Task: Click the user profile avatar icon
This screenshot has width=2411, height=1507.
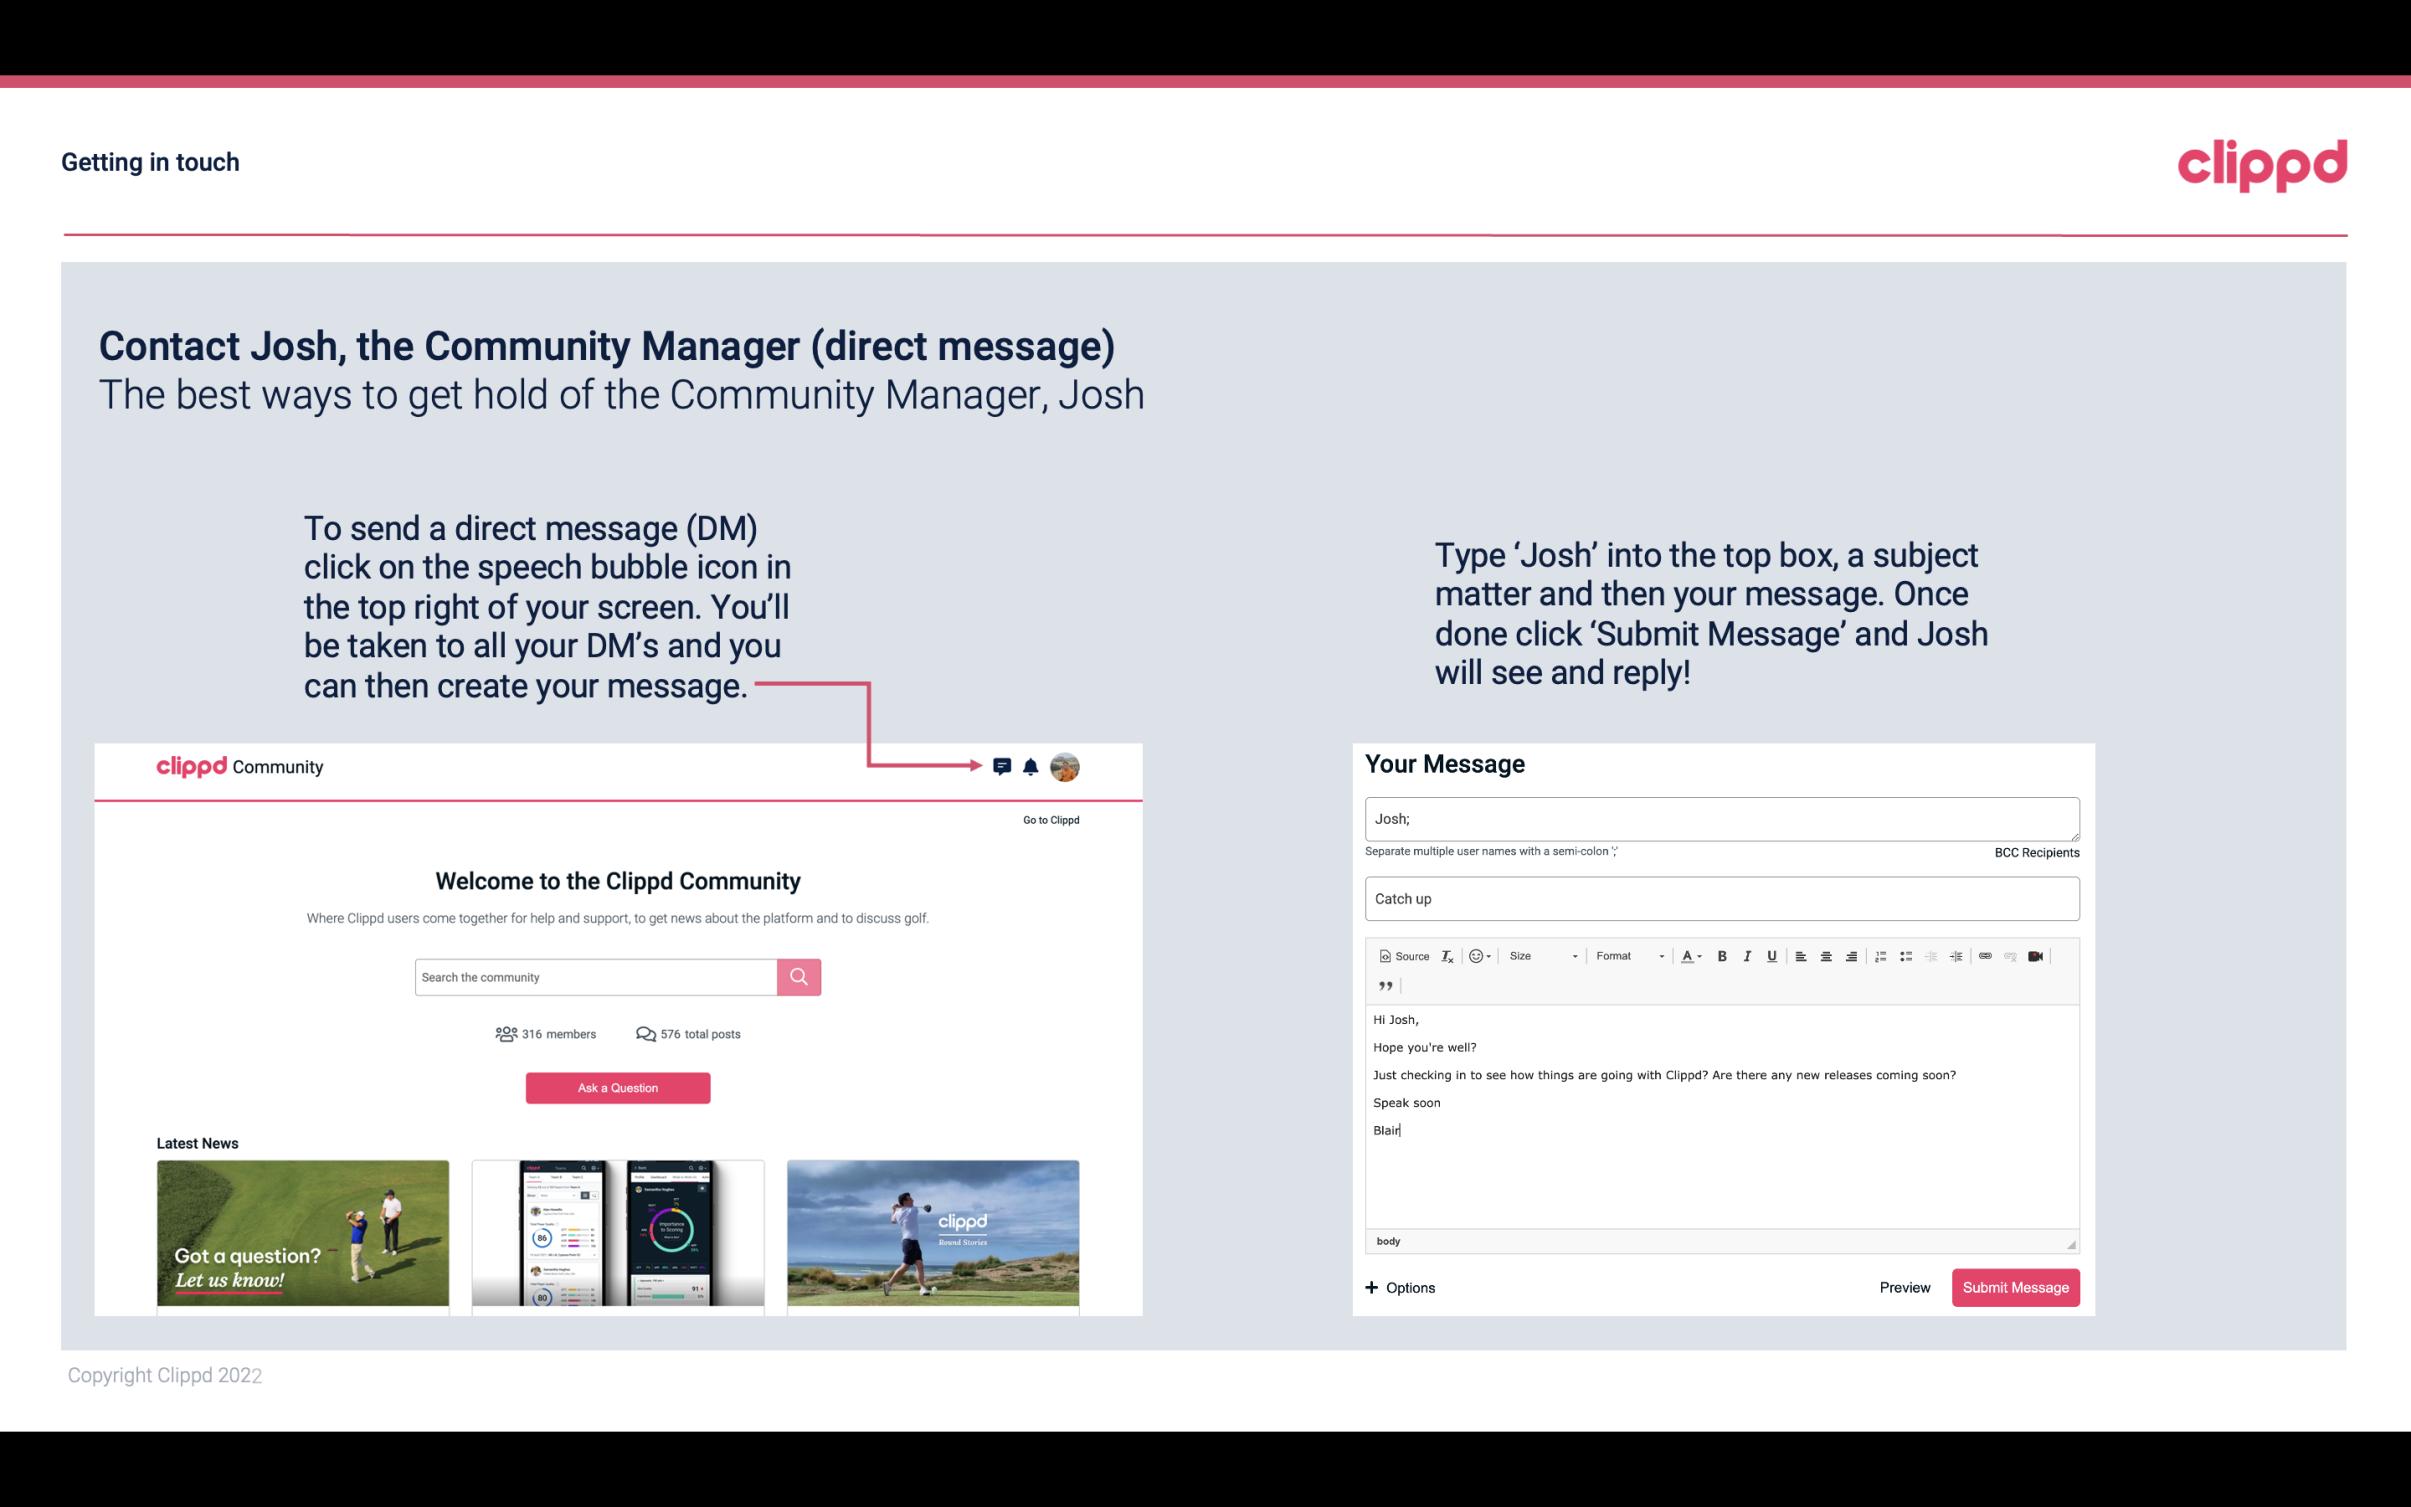Action: [1064, 767]
